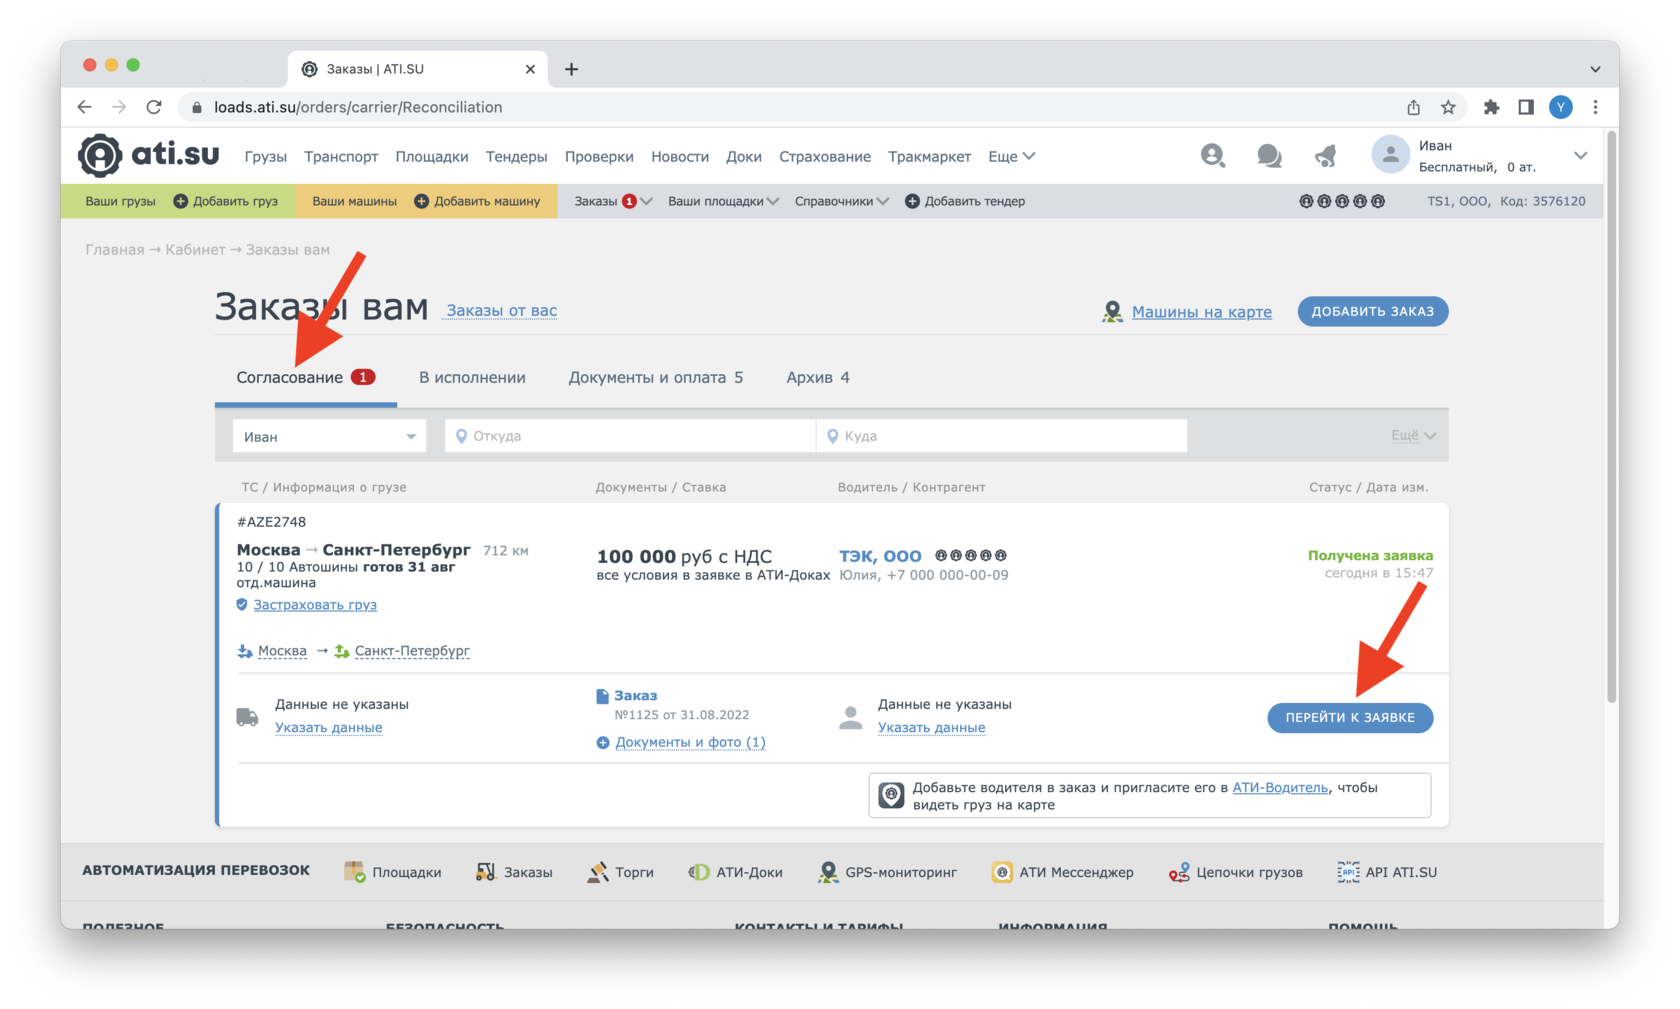Image resolution: width=1680 pixels, height=1009 pixels.
Task: Click the browser share icon
Action: point(1413,107)
